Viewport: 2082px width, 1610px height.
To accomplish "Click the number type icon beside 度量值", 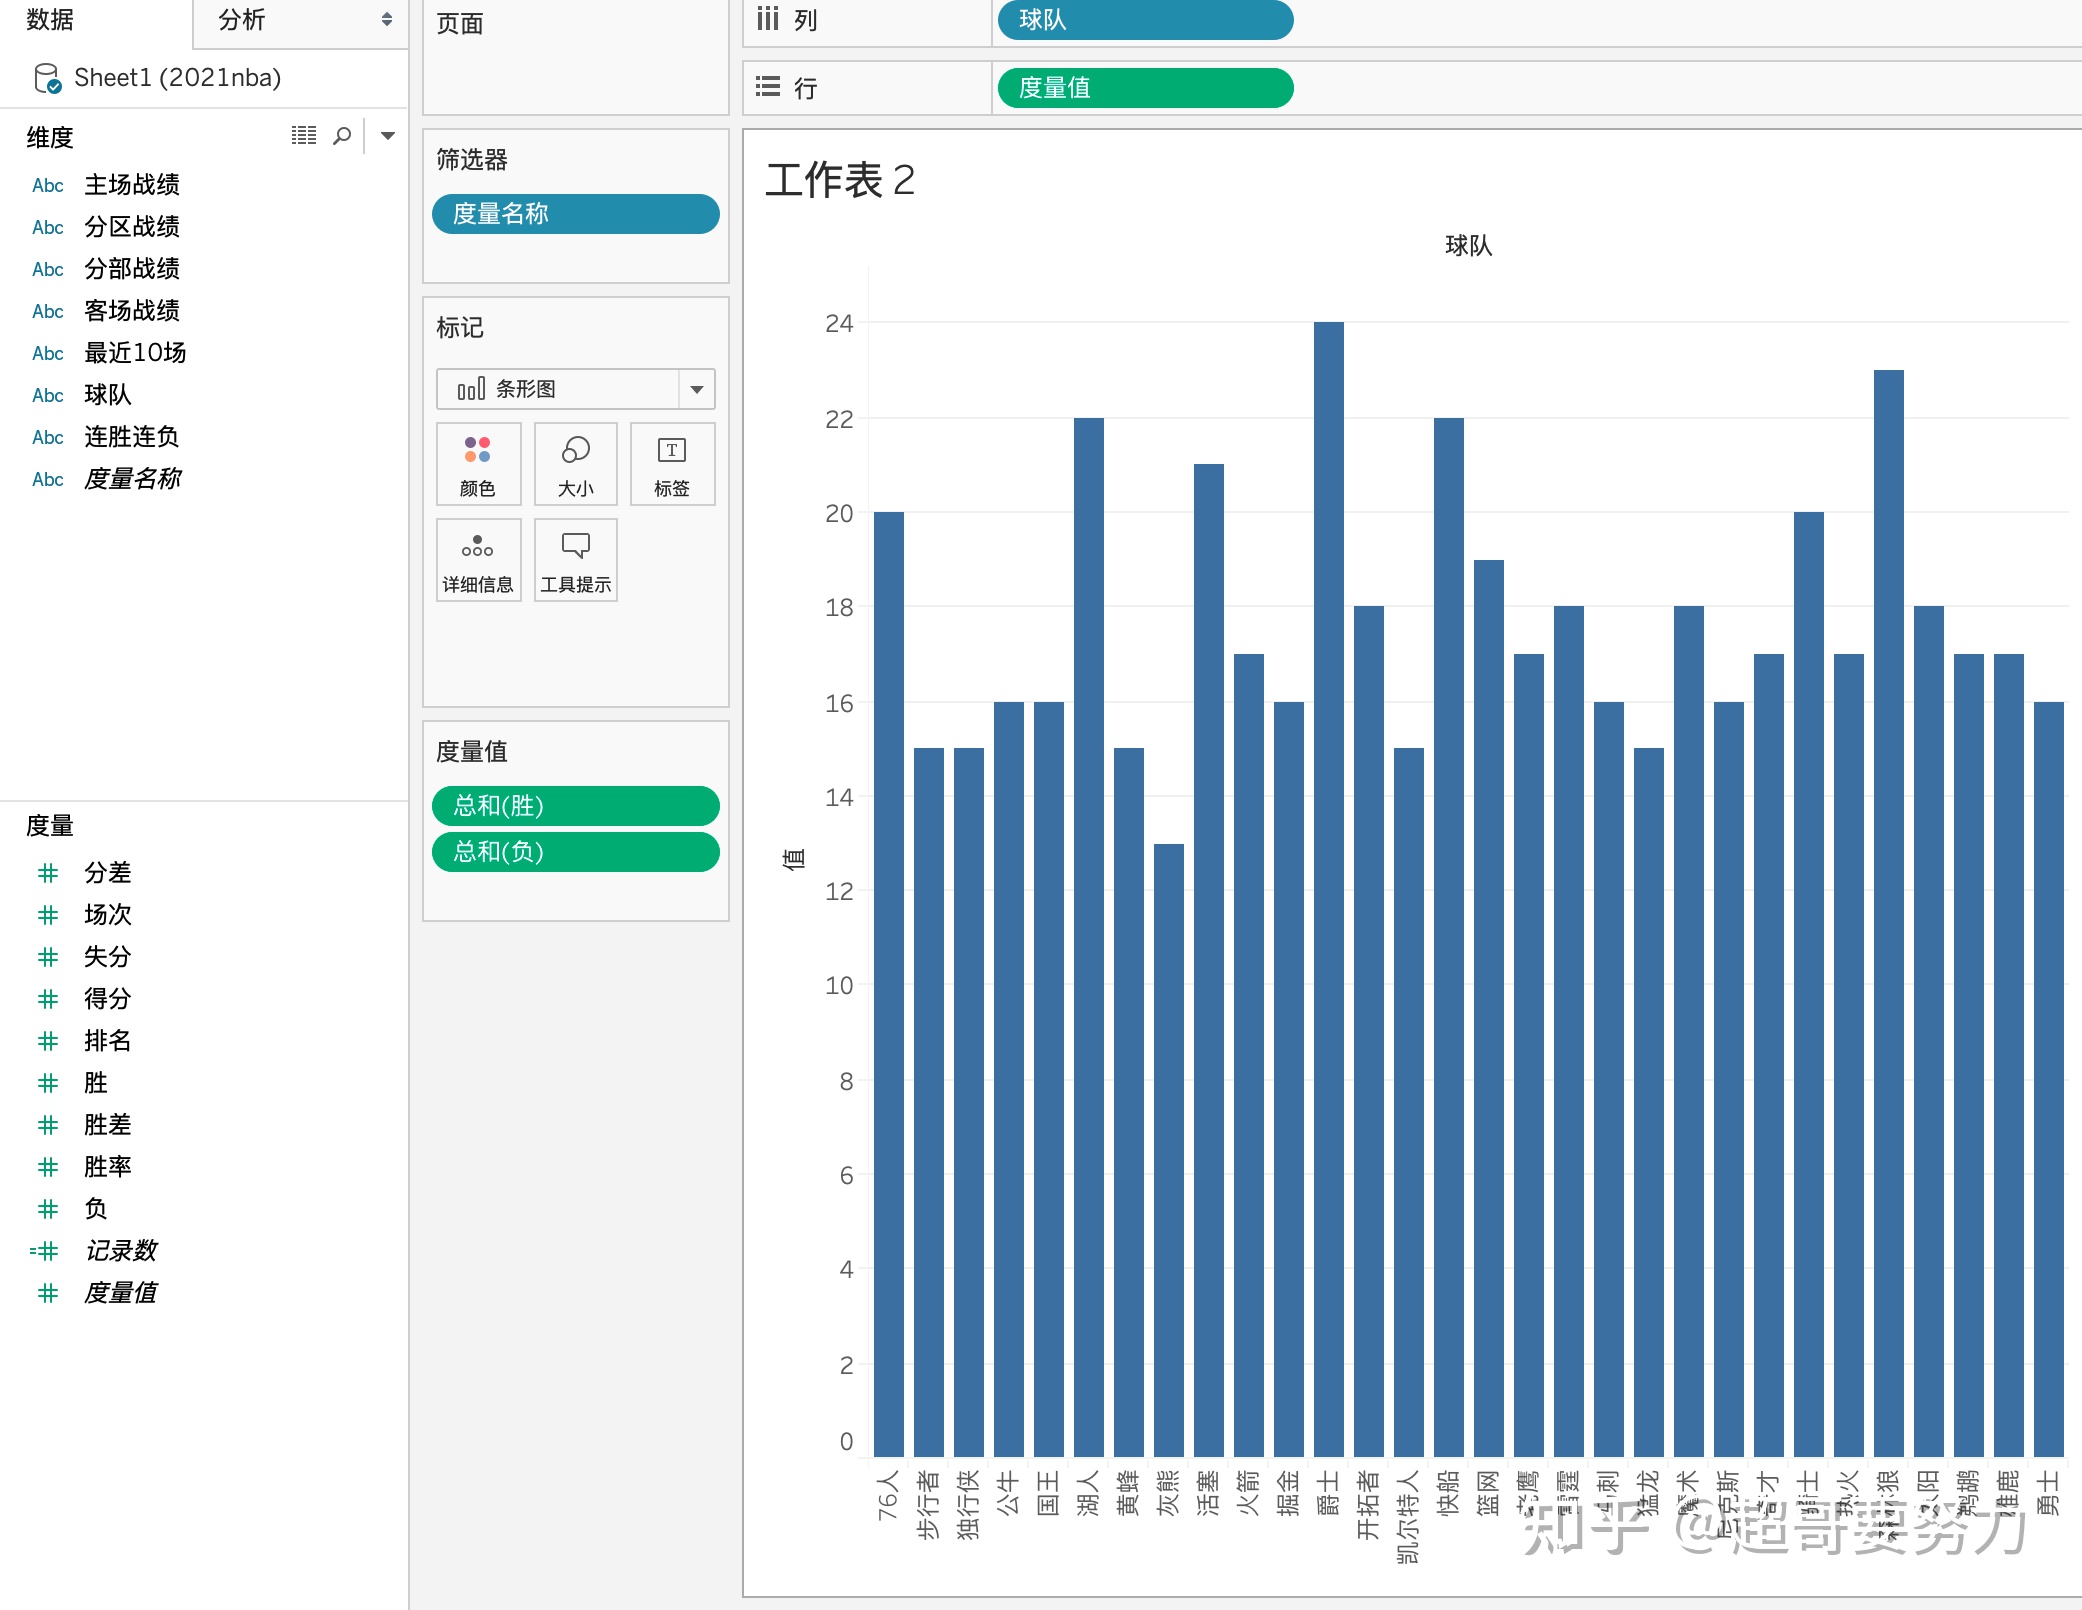I will (x=48, y=1293).
